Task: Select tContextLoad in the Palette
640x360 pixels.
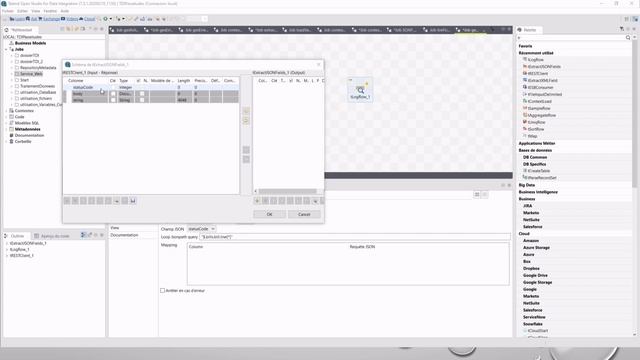Action: pyautogui.click(x=539, y=101)
